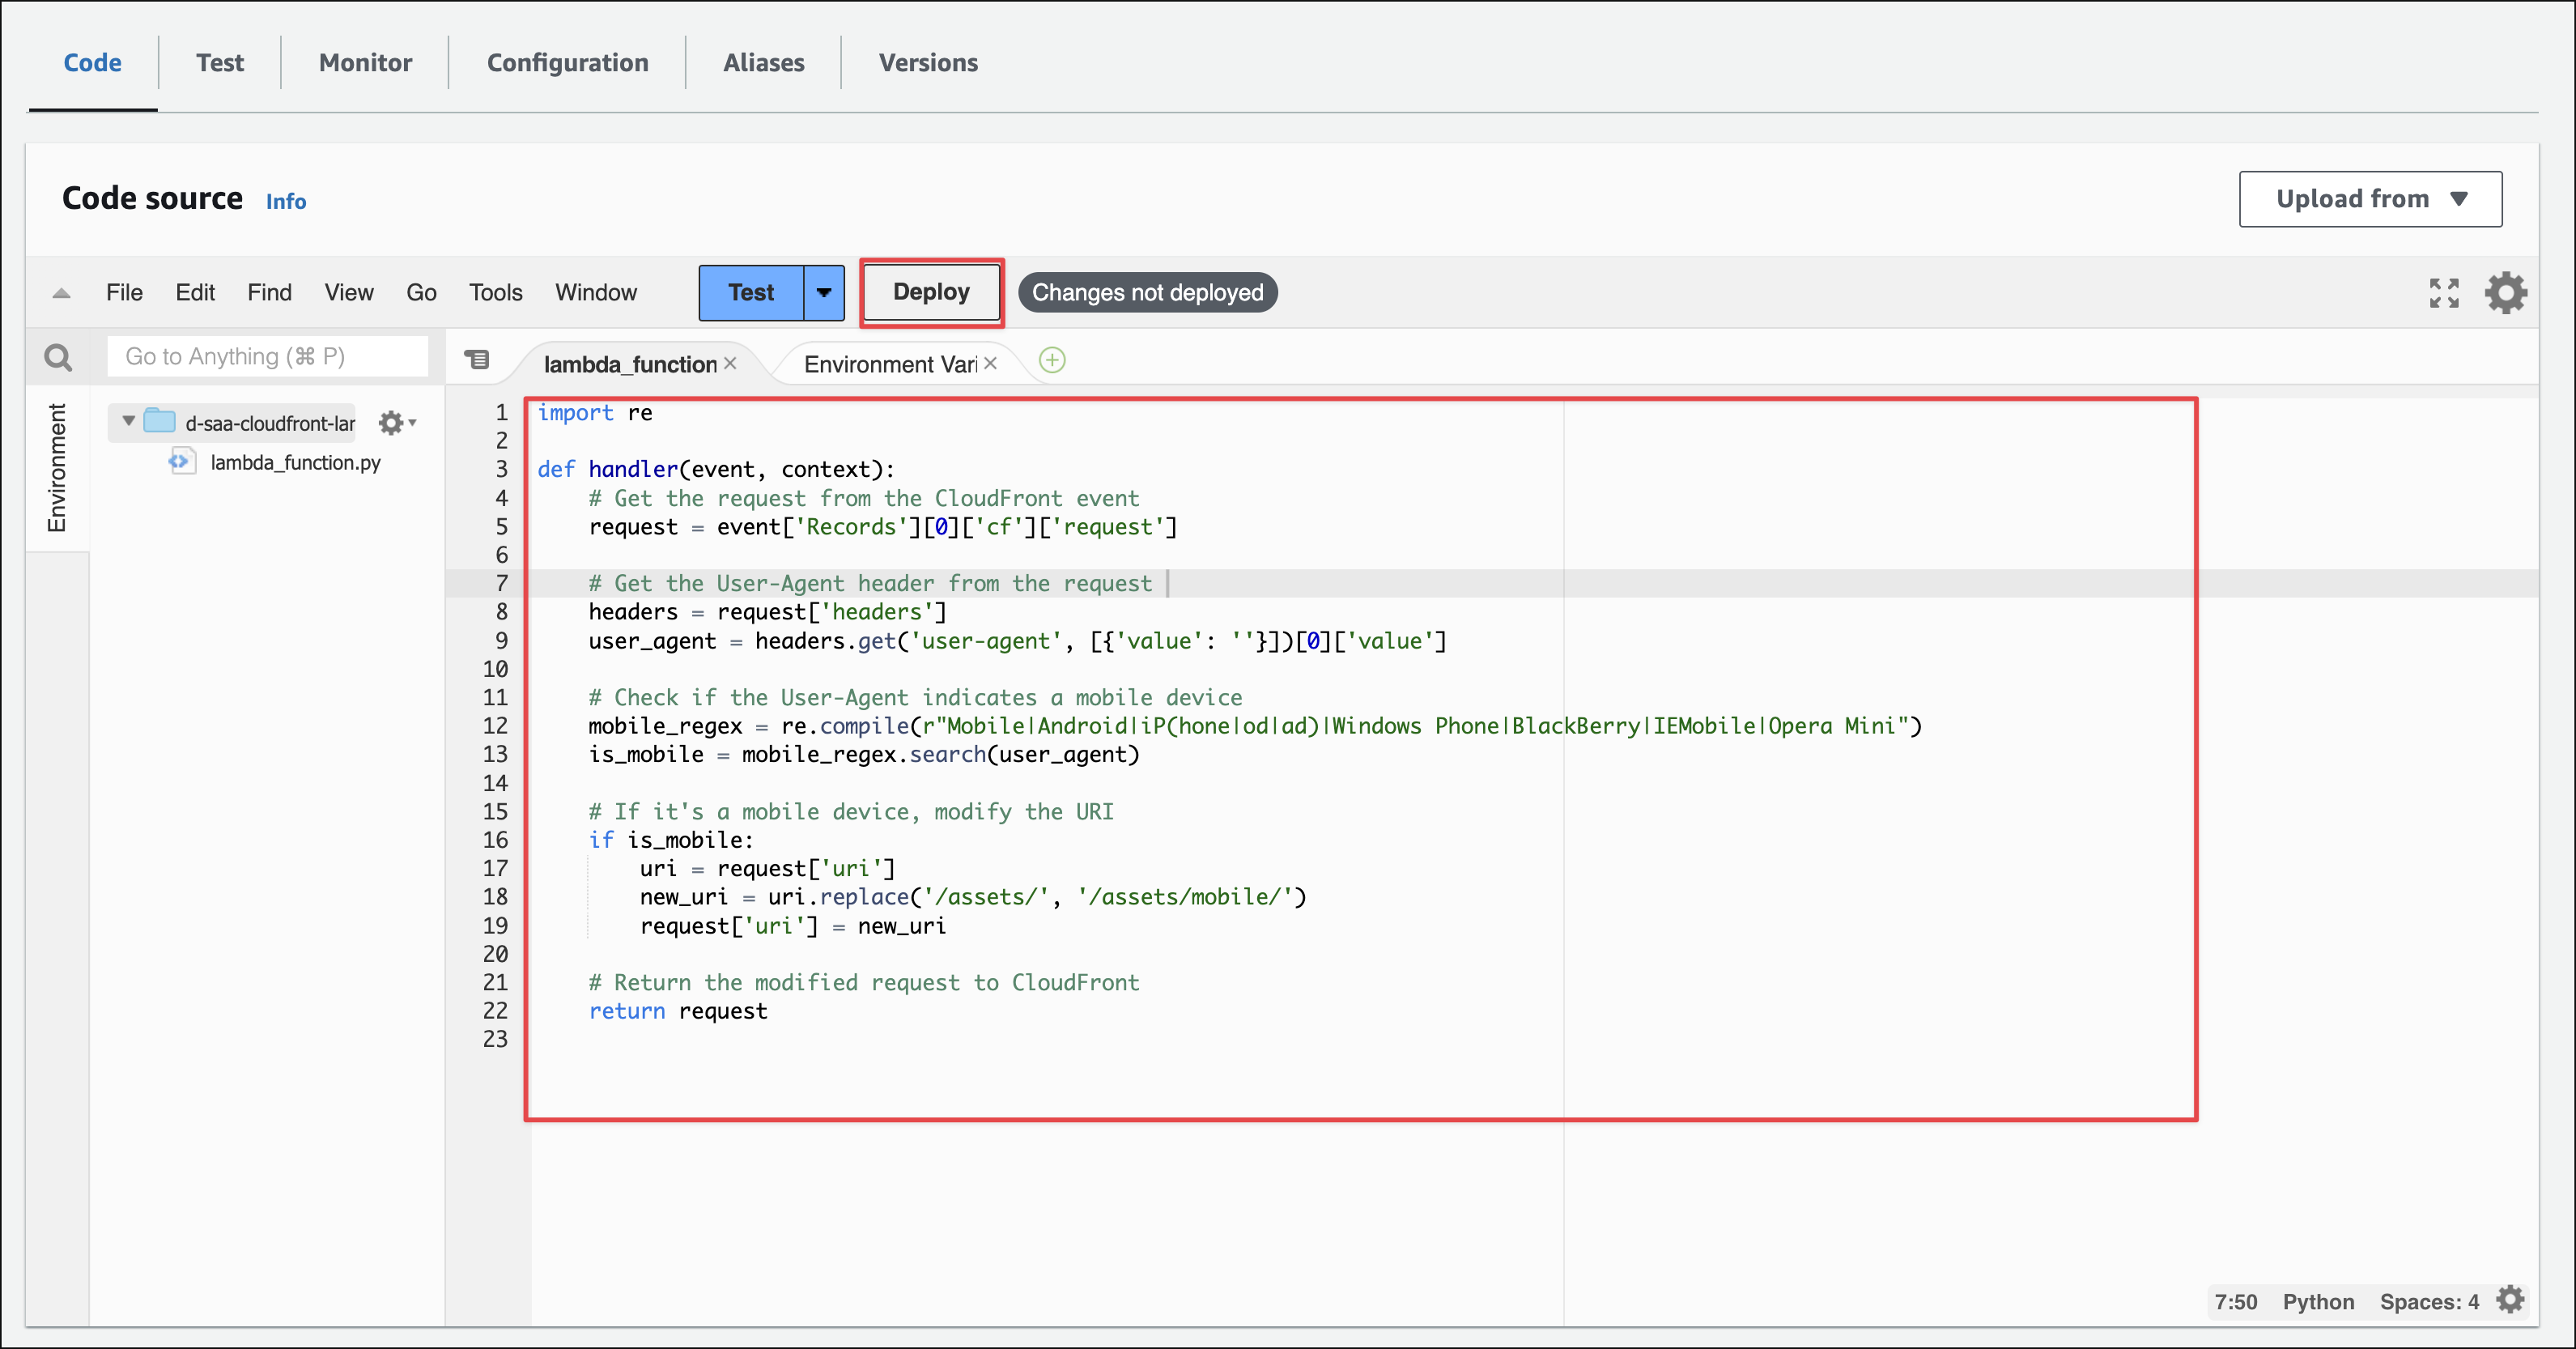Screen dimensions: 2576x1349
Task: Open editor settings gear icon
Action: click(x=2505, y=293)
